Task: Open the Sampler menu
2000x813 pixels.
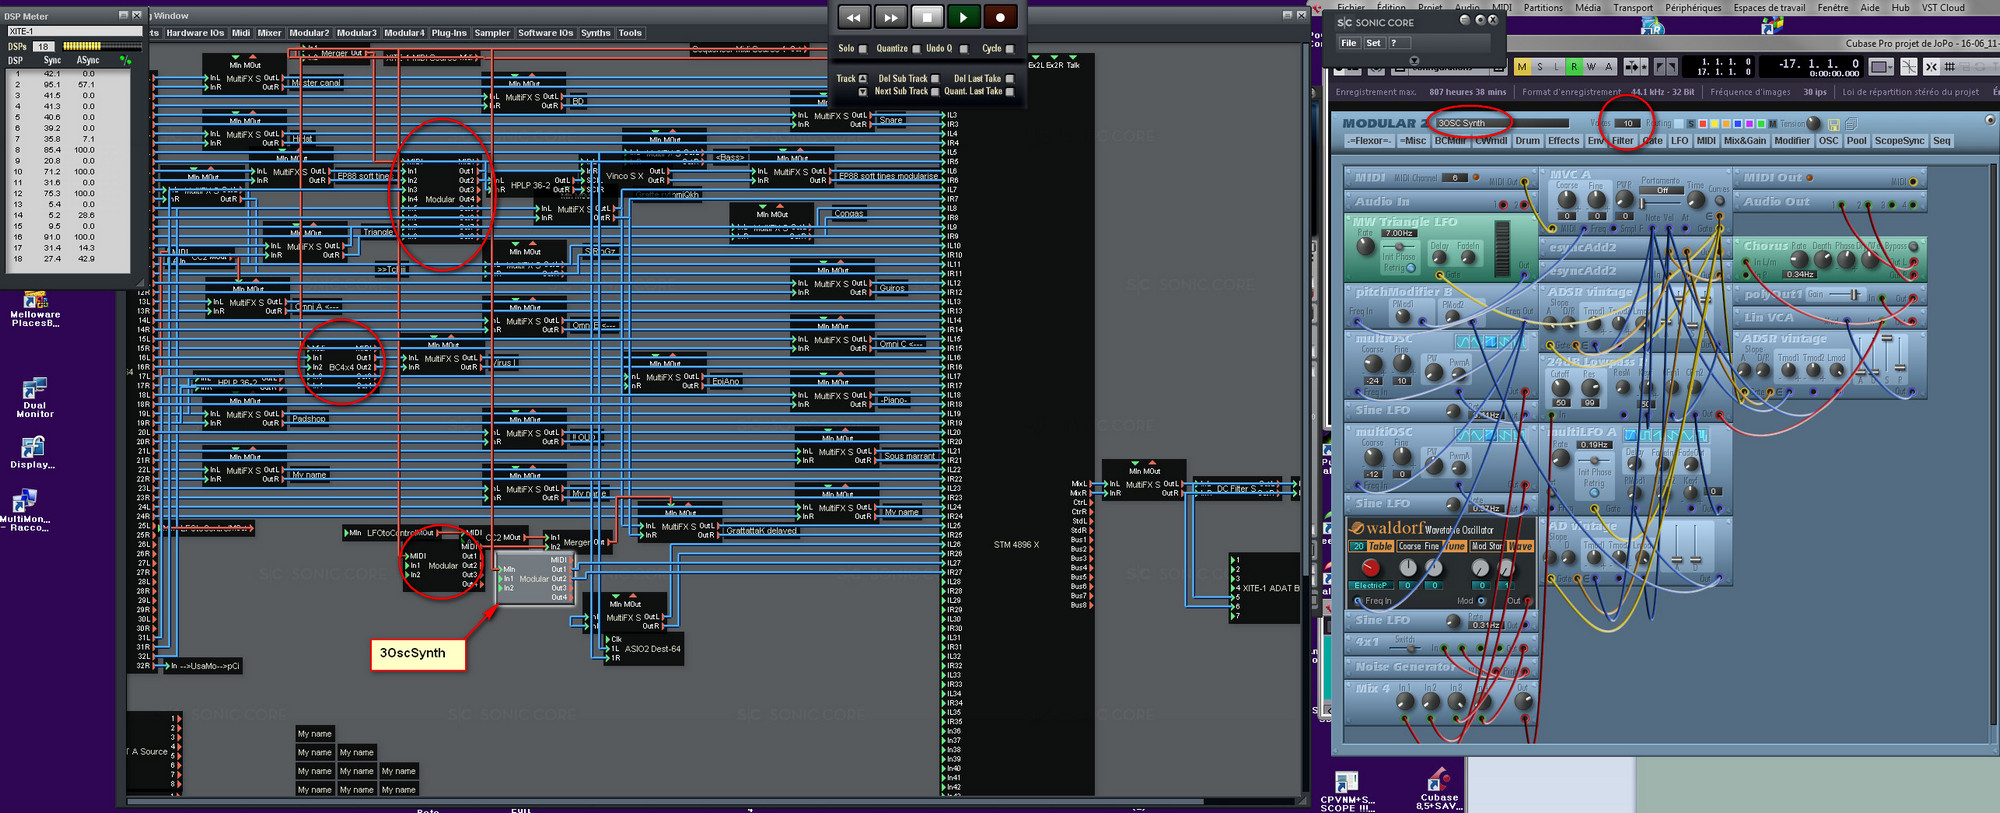Action: tap(492, 33)
